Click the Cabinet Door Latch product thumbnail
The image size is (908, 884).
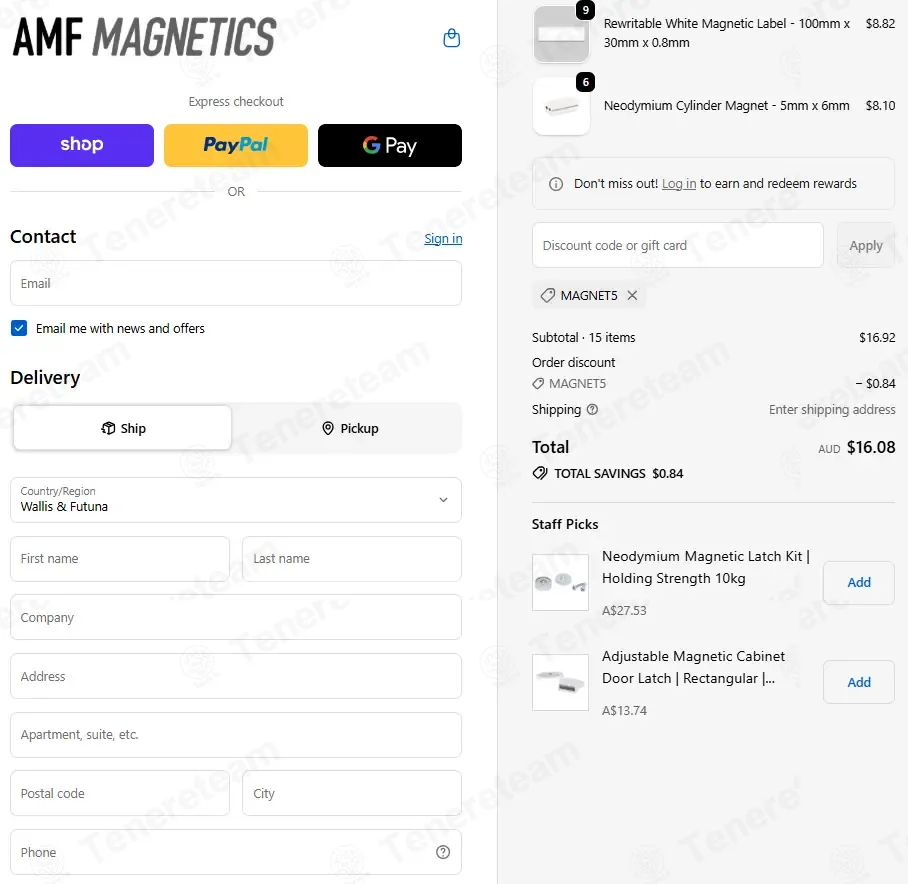tap(560, 682)
